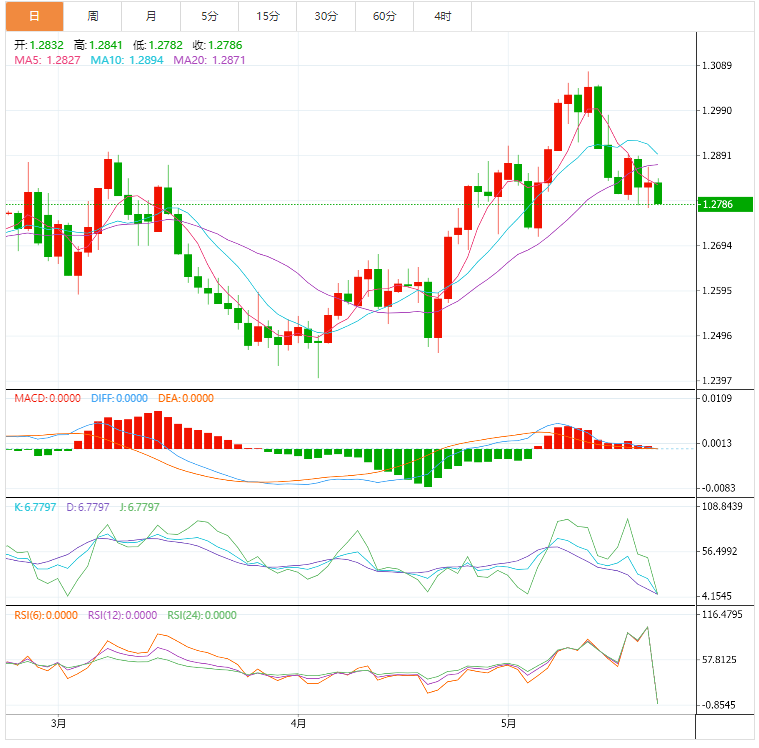Click the current price tag 1.2786
This screenshot has width=759, height=748.
[717, 204]
